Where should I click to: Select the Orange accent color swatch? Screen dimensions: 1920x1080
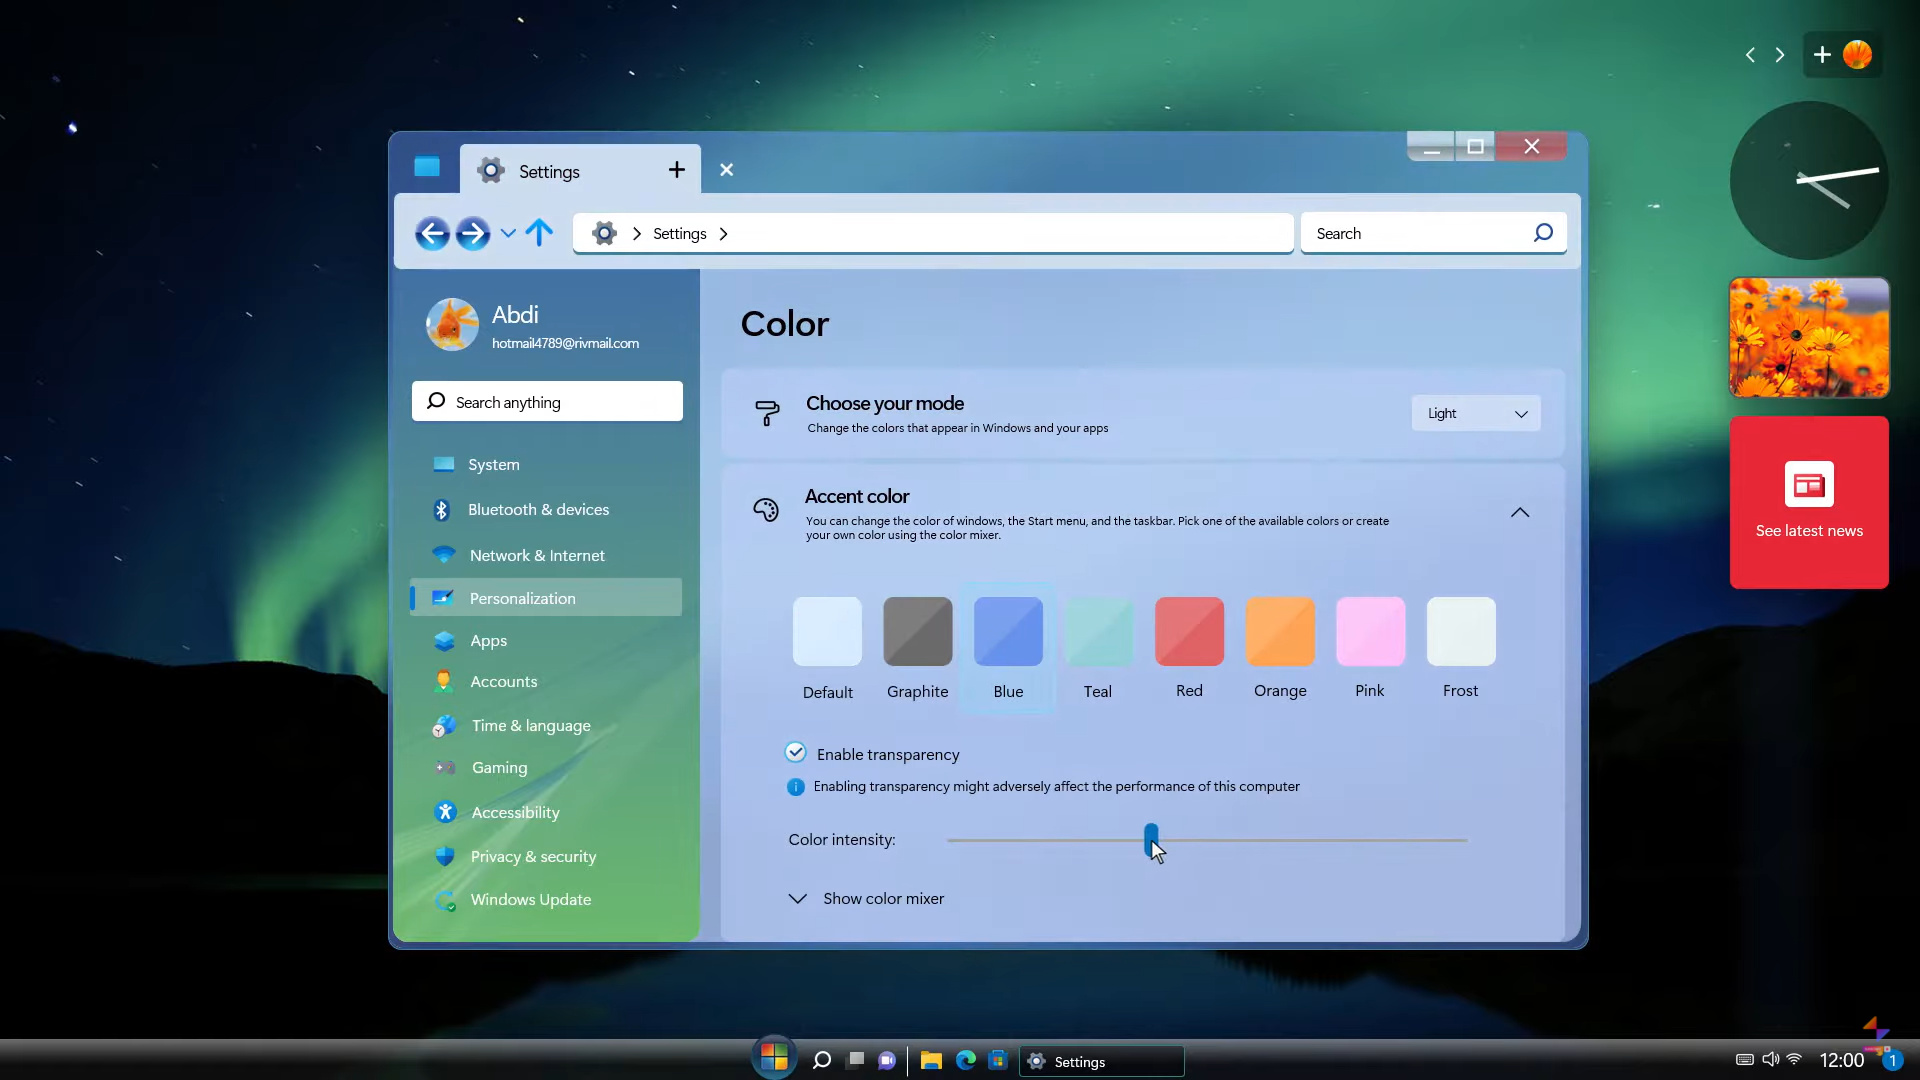click(x=1280, y=632)
